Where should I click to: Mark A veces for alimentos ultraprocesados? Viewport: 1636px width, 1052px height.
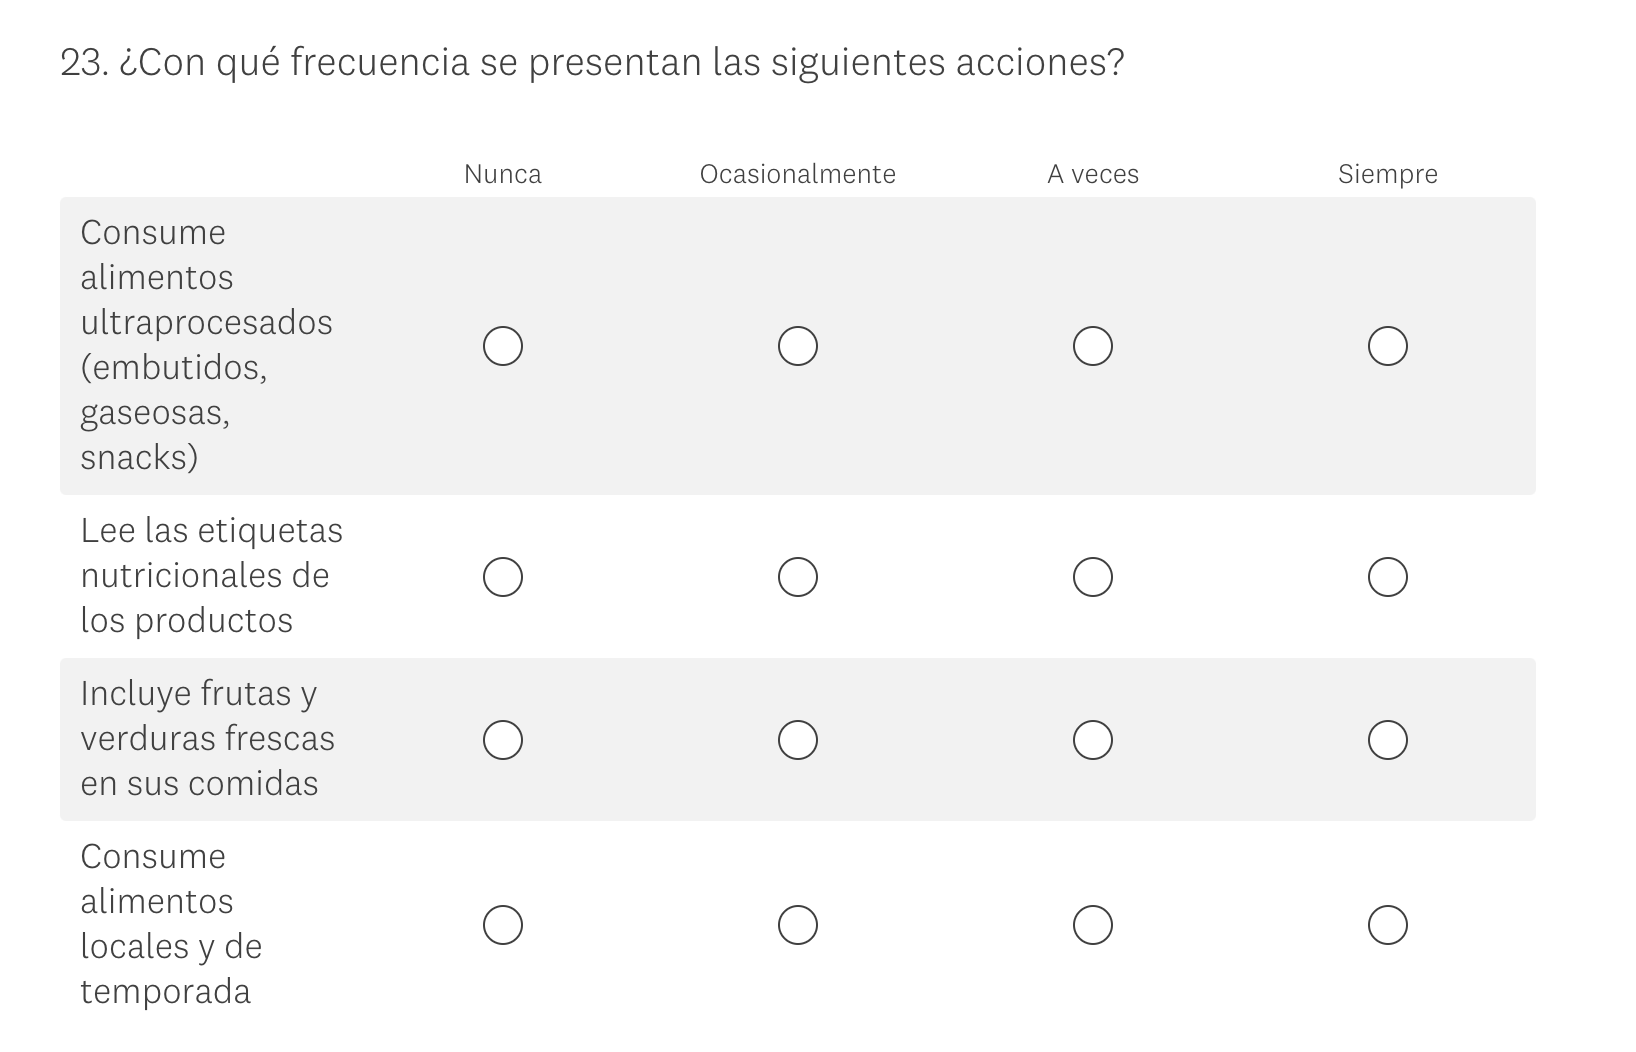pos(1093,346)
